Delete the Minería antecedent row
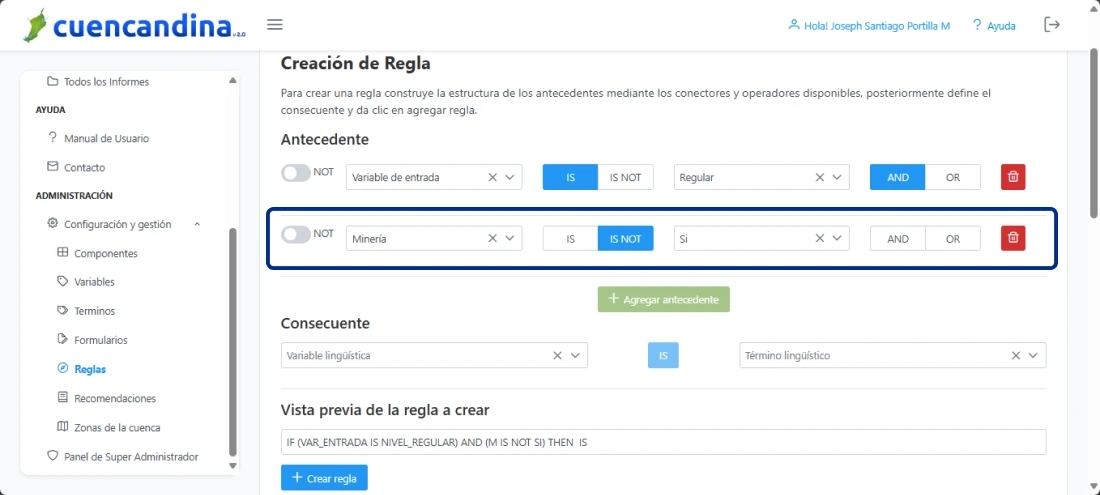 click(x=1013, y=238)
